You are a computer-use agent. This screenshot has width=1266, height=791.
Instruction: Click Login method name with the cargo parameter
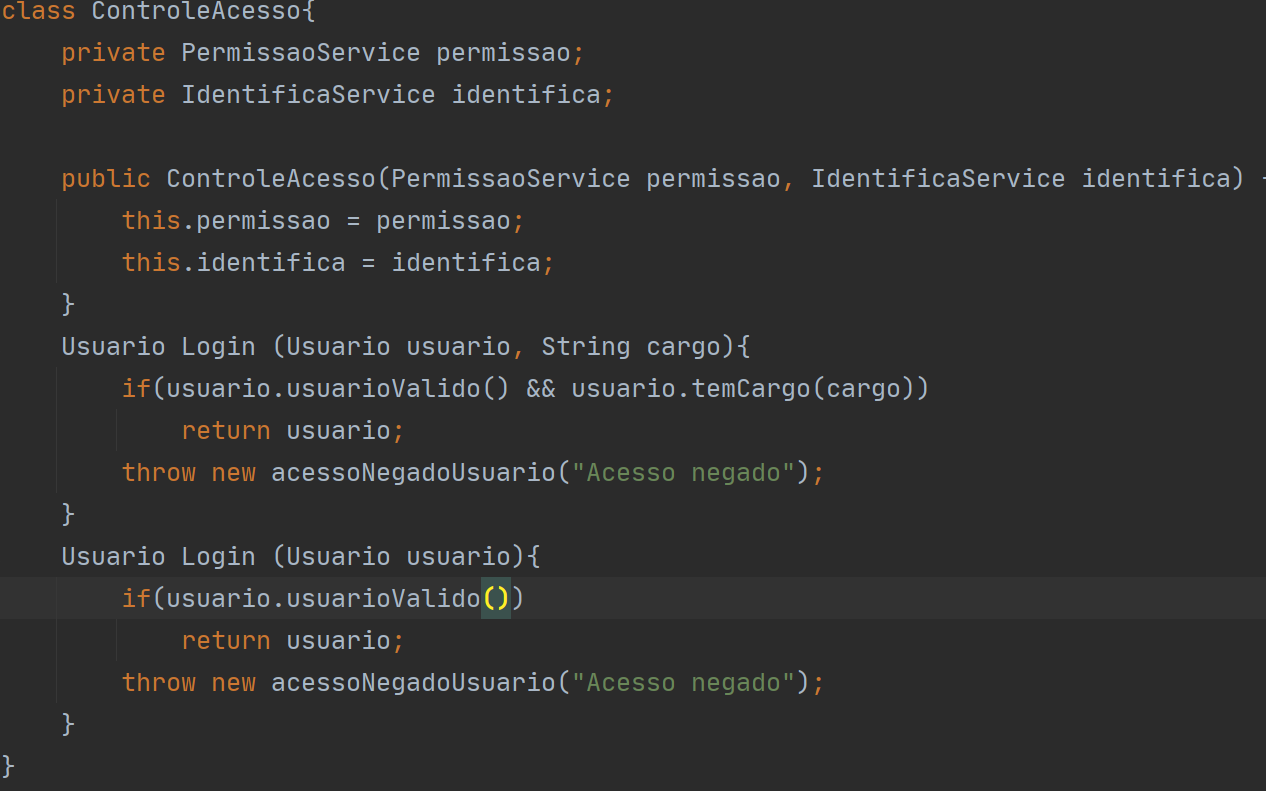[218, 347]
